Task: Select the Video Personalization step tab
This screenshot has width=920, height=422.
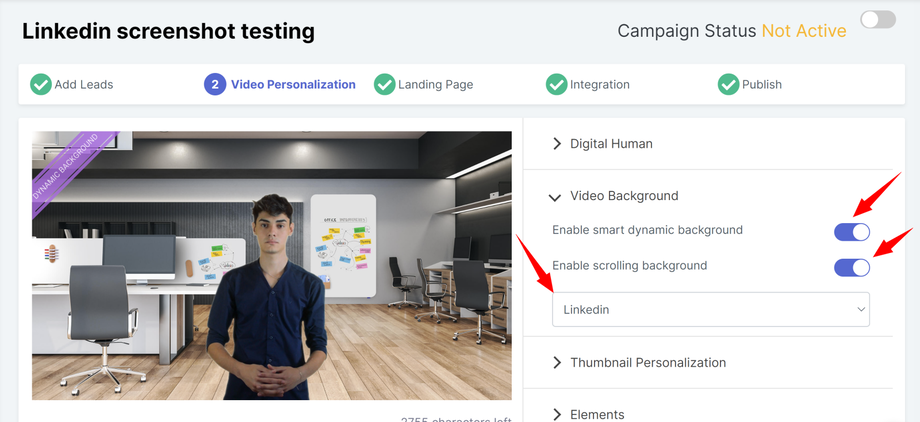Action: click(x=293, y=85)
